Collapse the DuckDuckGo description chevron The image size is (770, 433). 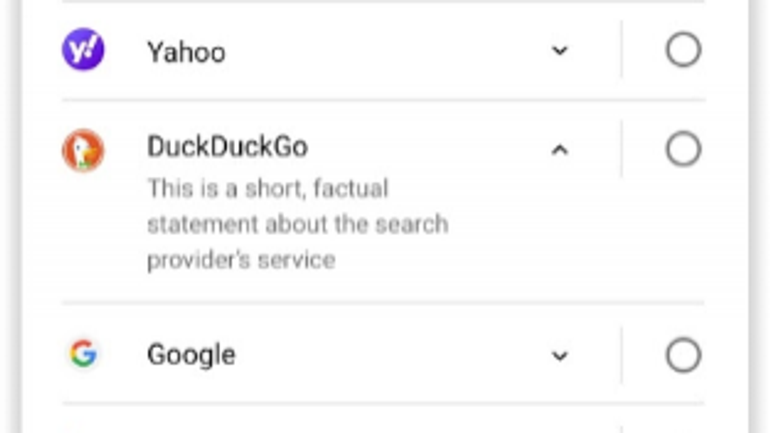coord(560,150)
